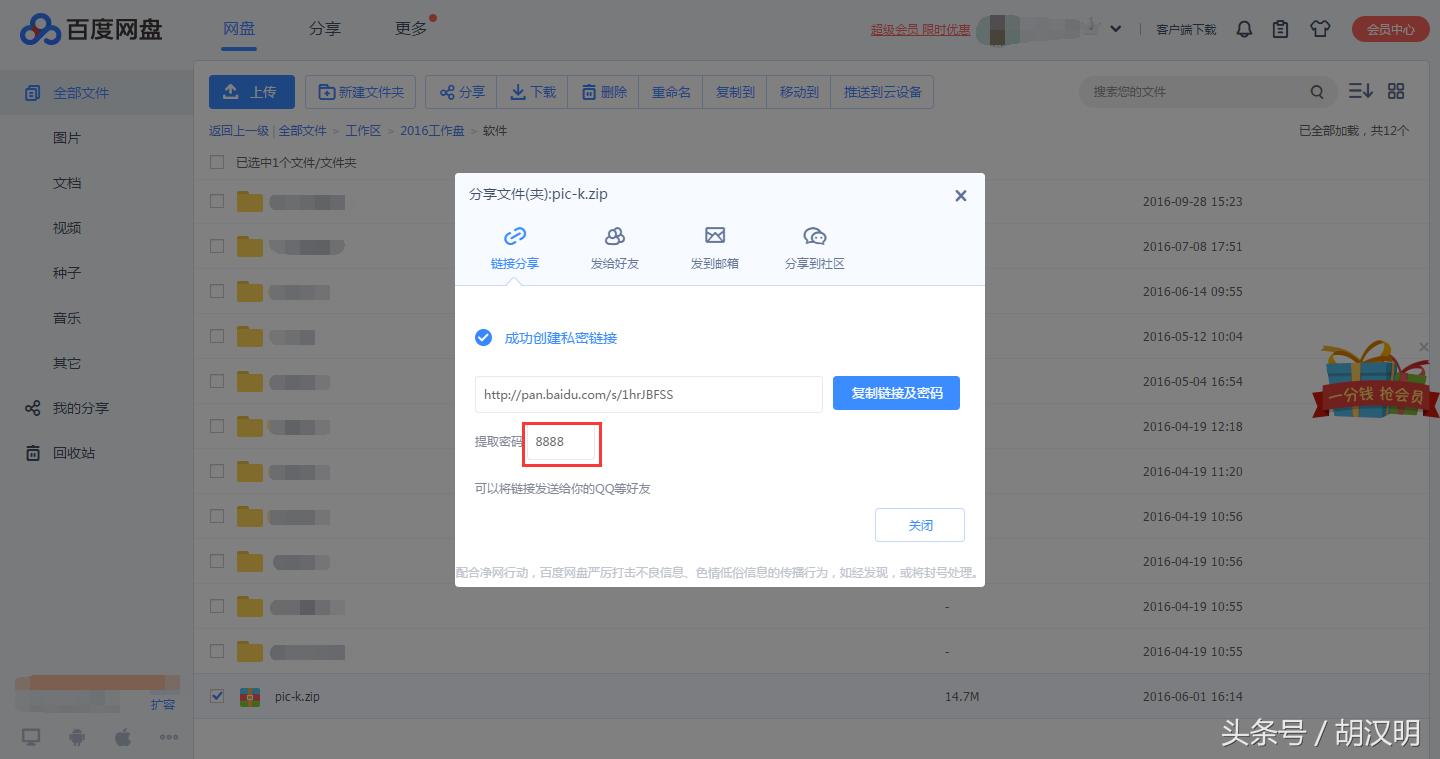This screenshot has height=759, width=1440.
Task: Click the transfer list clipboard icon
Action: point(1280,29)
